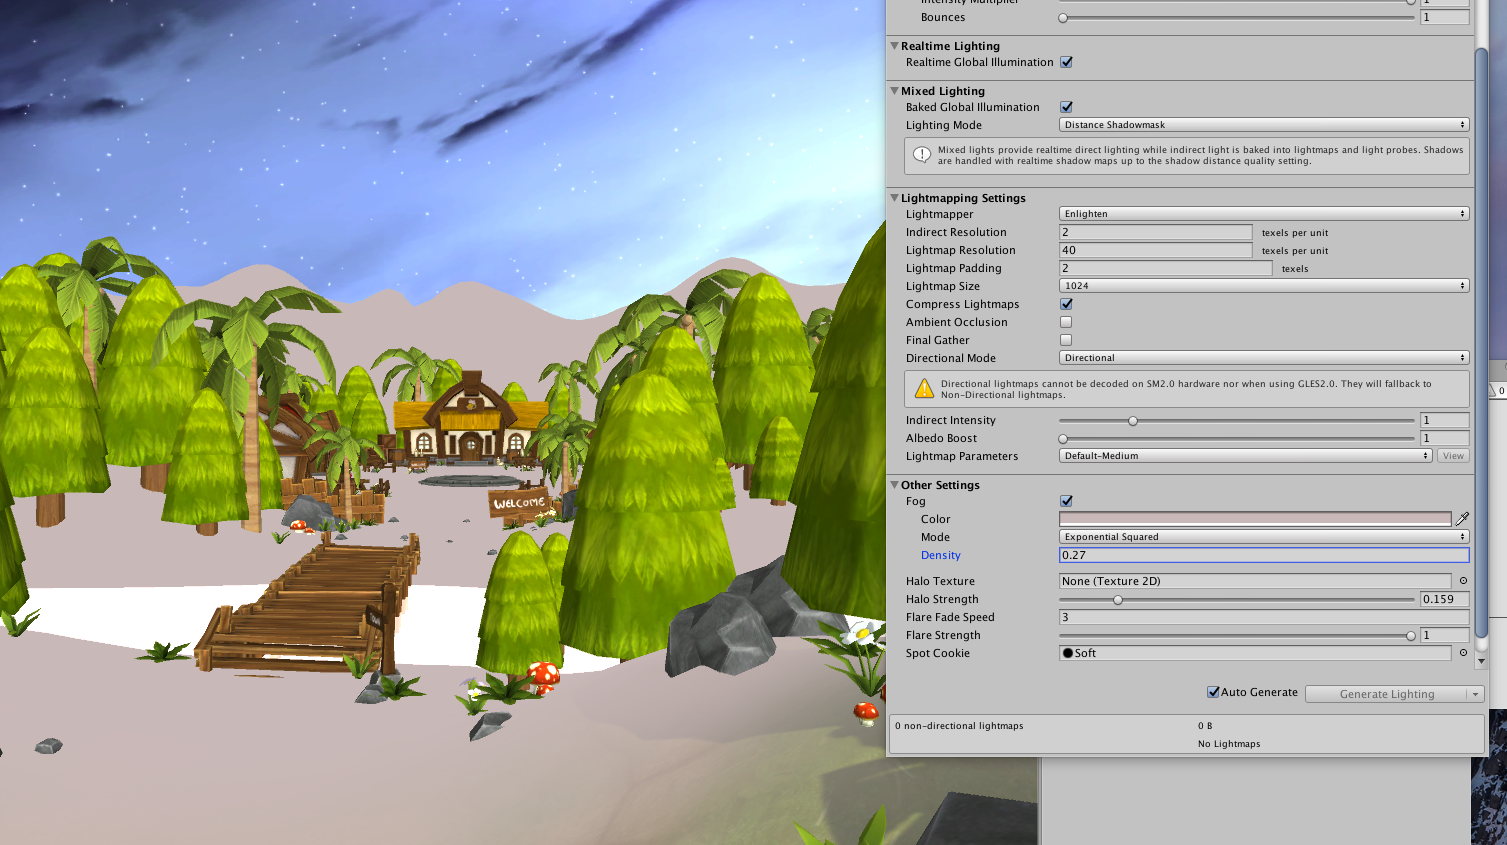Click the Lightmap Padding input field

(1165, 268)
